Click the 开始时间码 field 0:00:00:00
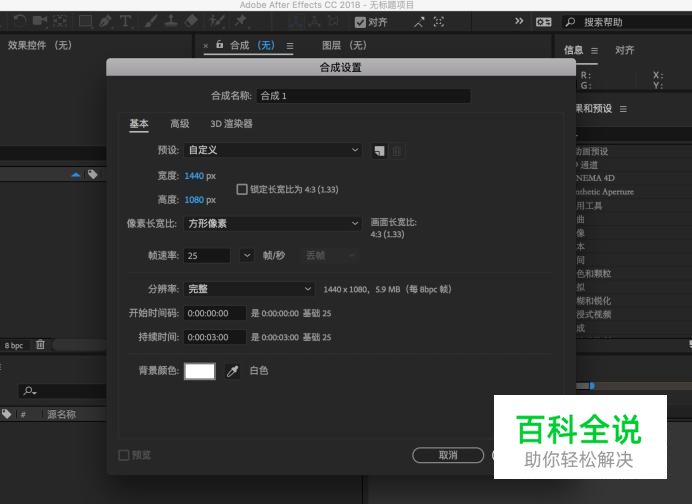 [214, 313]
